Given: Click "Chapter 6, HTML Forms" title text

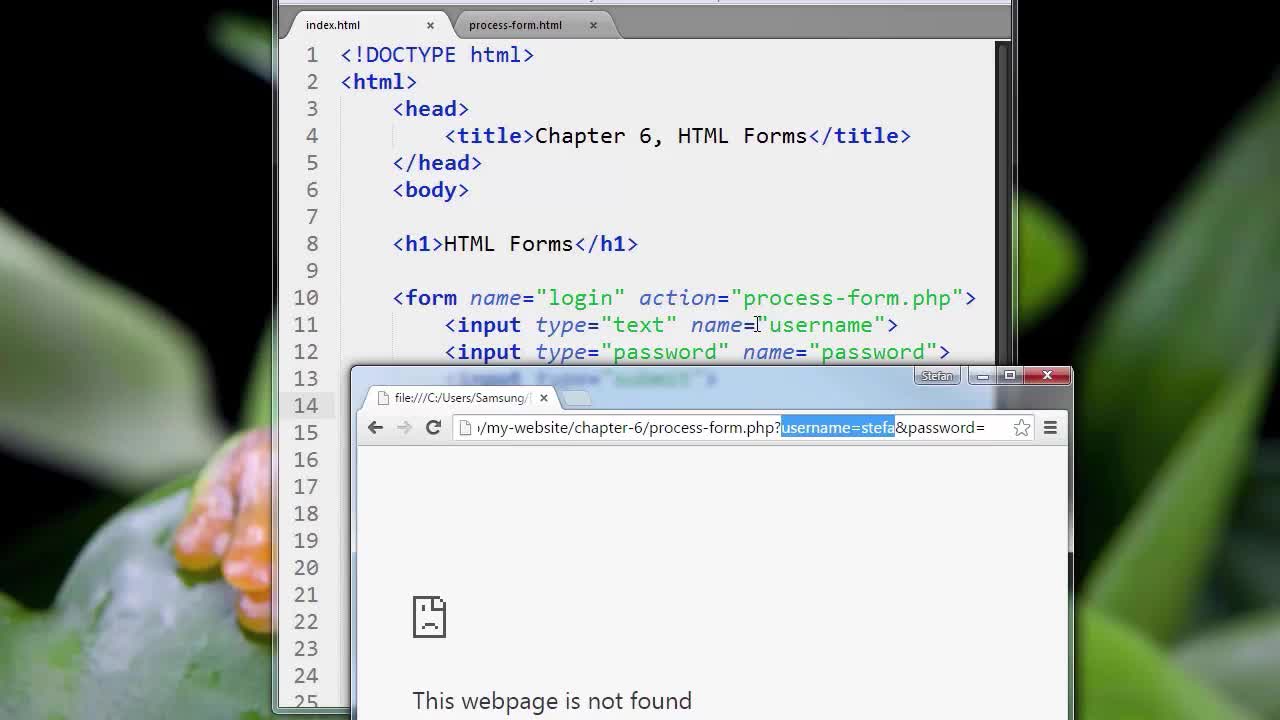Looking at the screenshot, I should pos(671,136).
